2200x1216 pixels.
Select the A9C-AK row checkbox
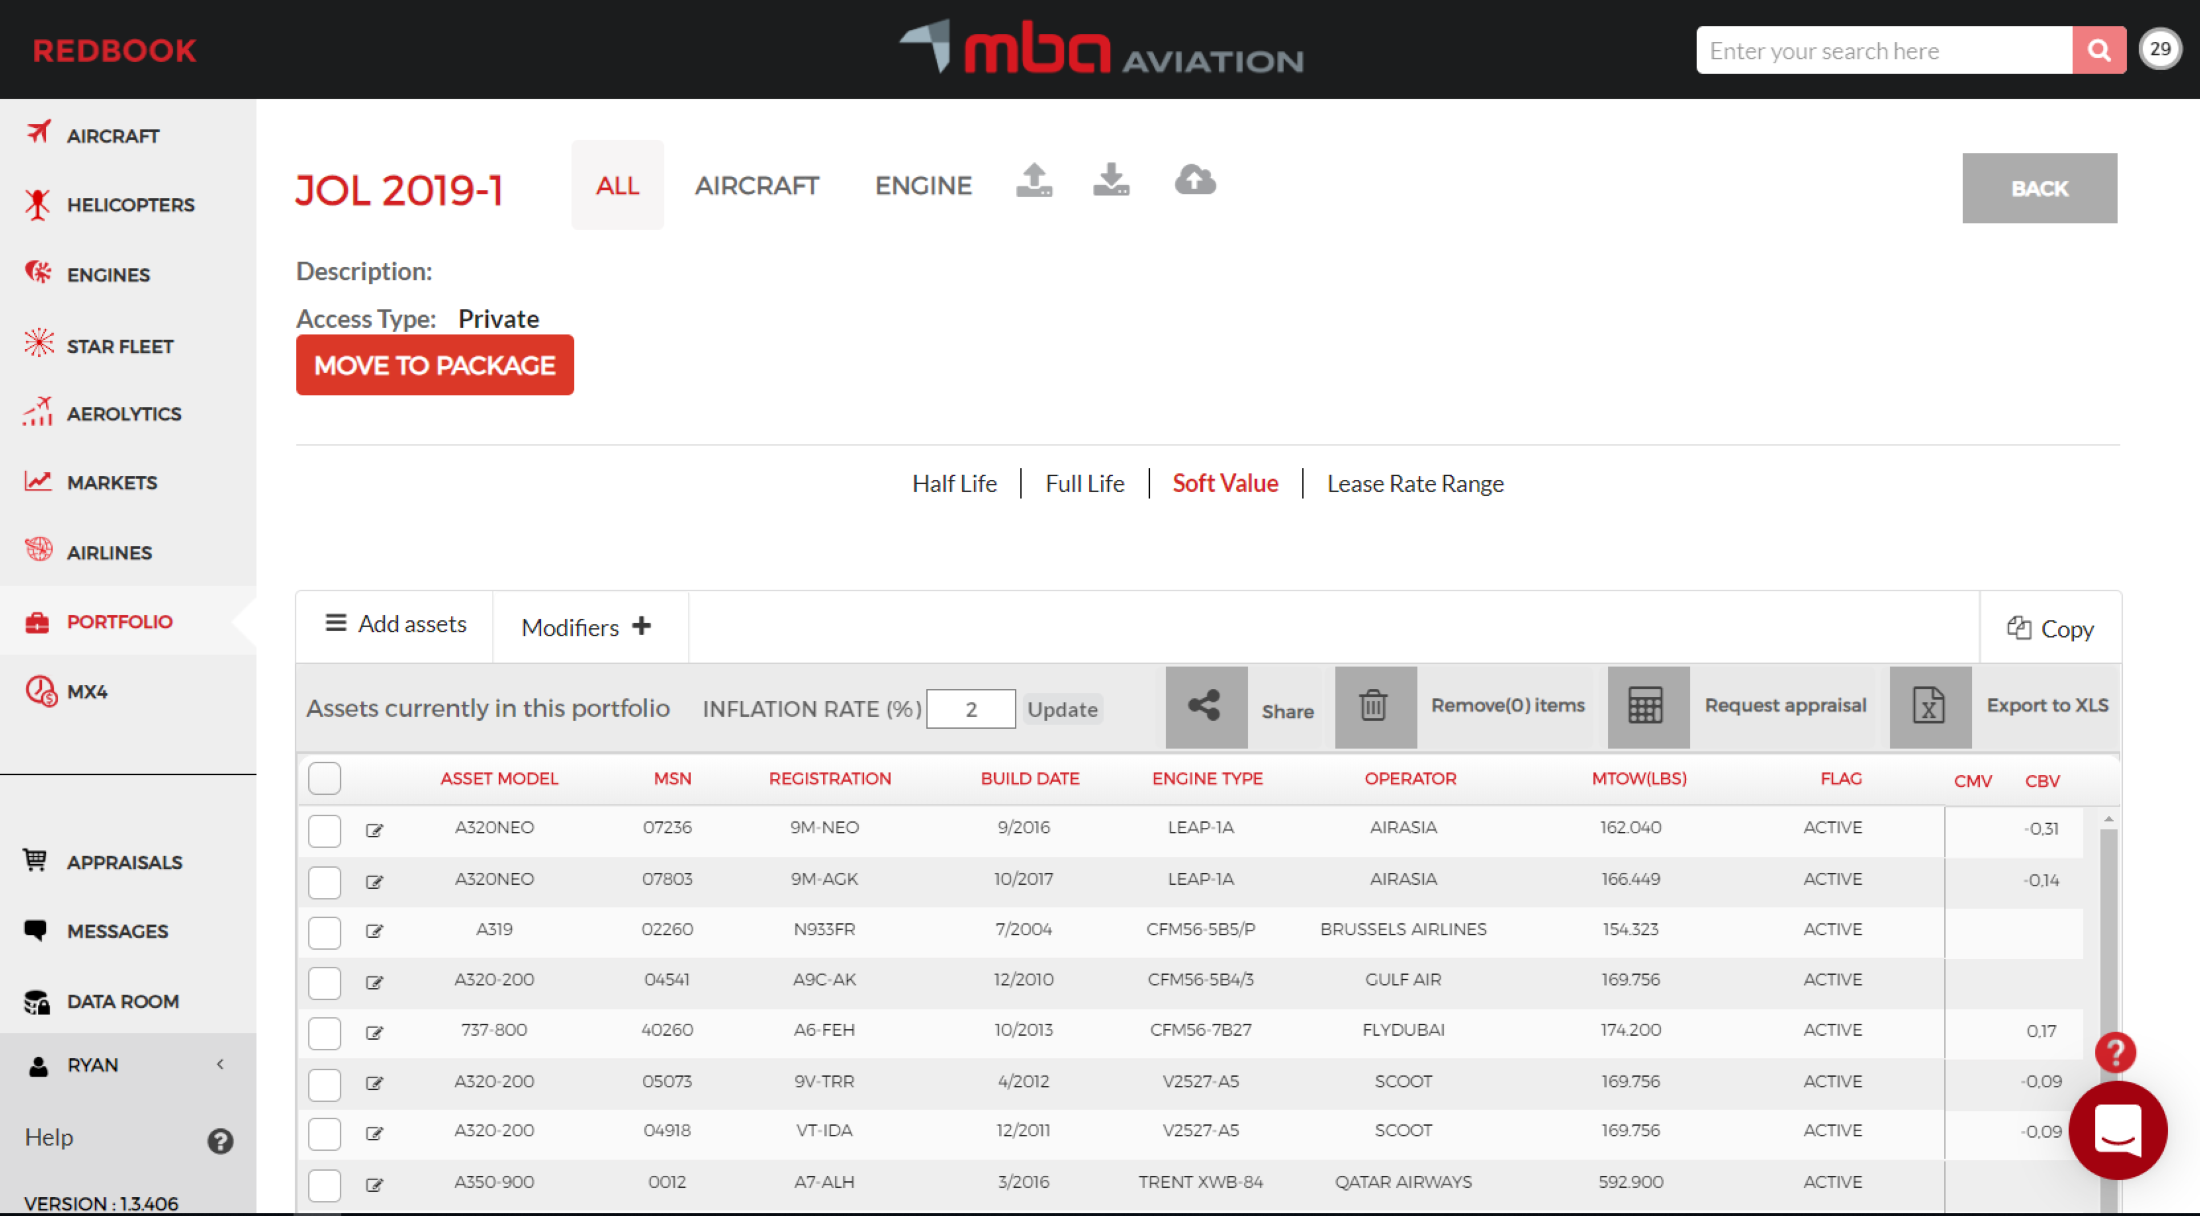point(325,982)
